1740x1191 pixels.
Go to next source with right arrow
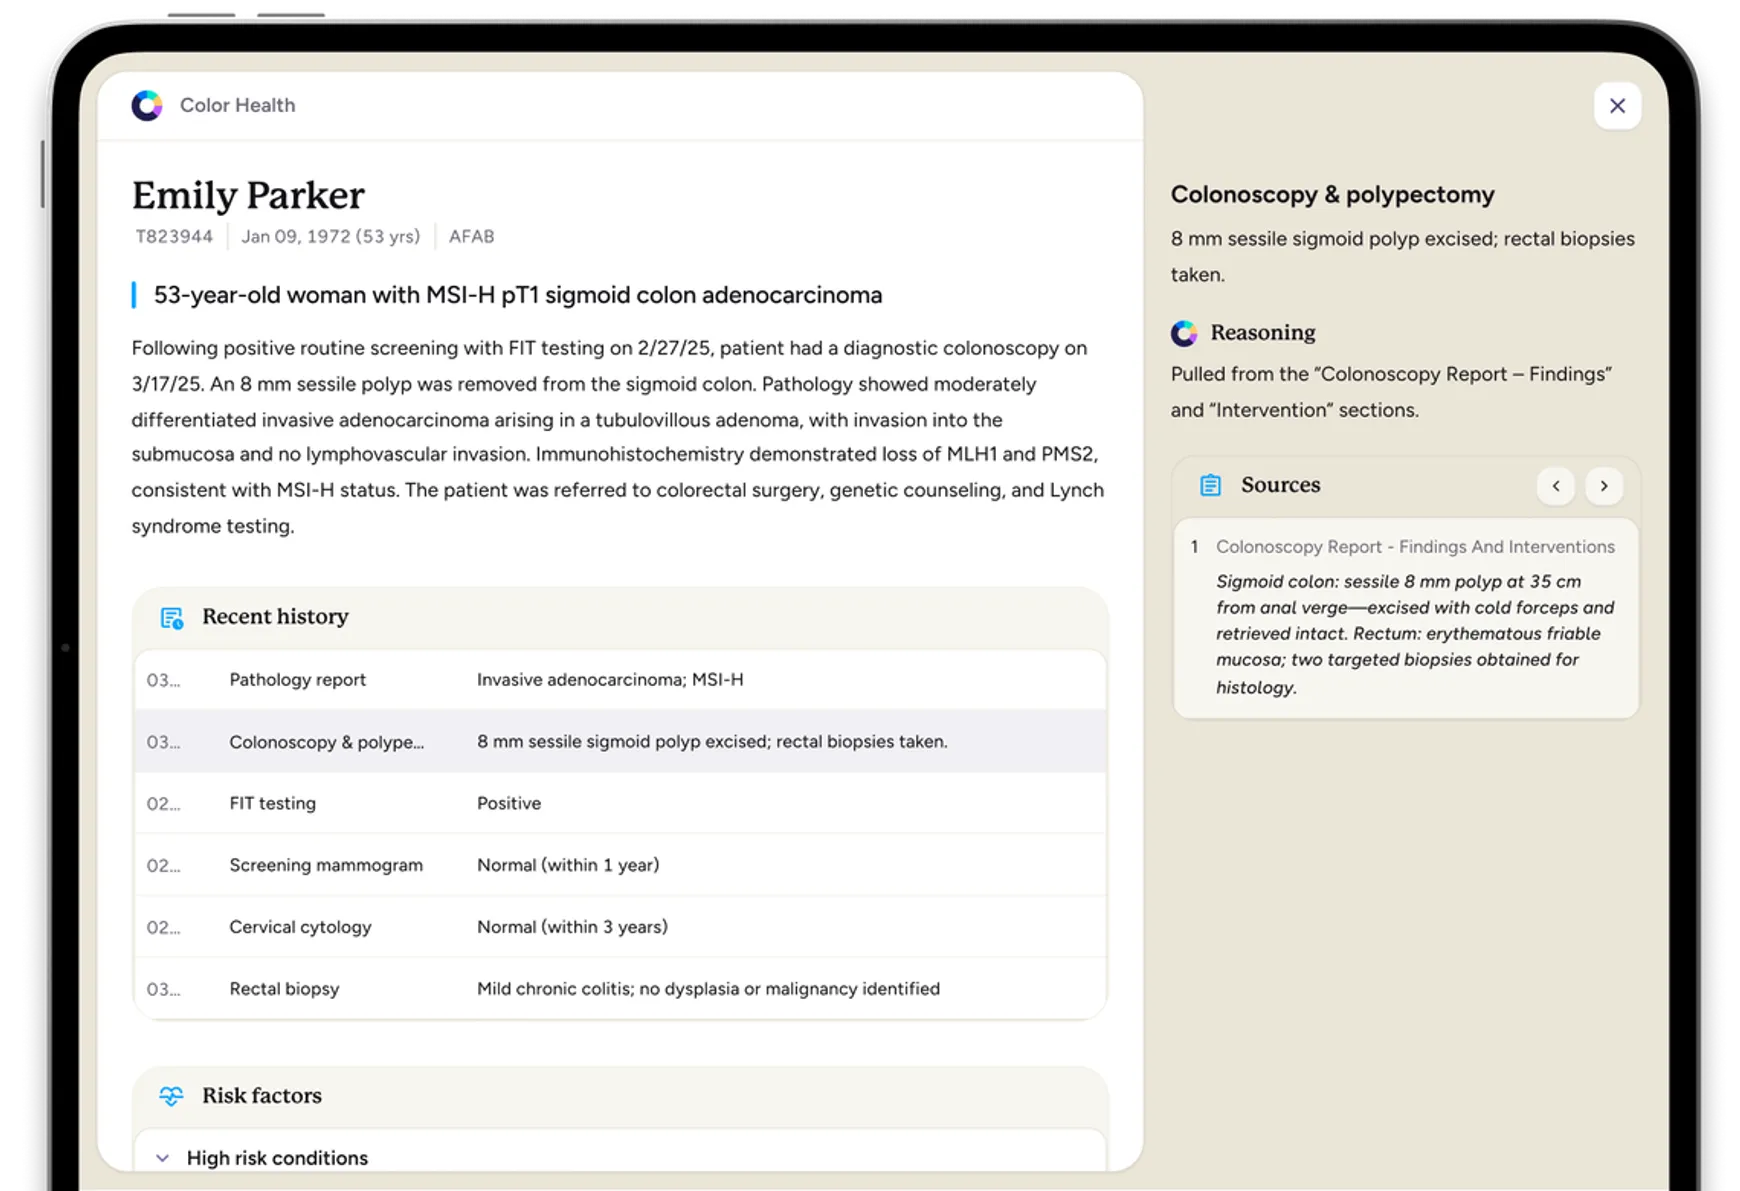coord(1604,486)
